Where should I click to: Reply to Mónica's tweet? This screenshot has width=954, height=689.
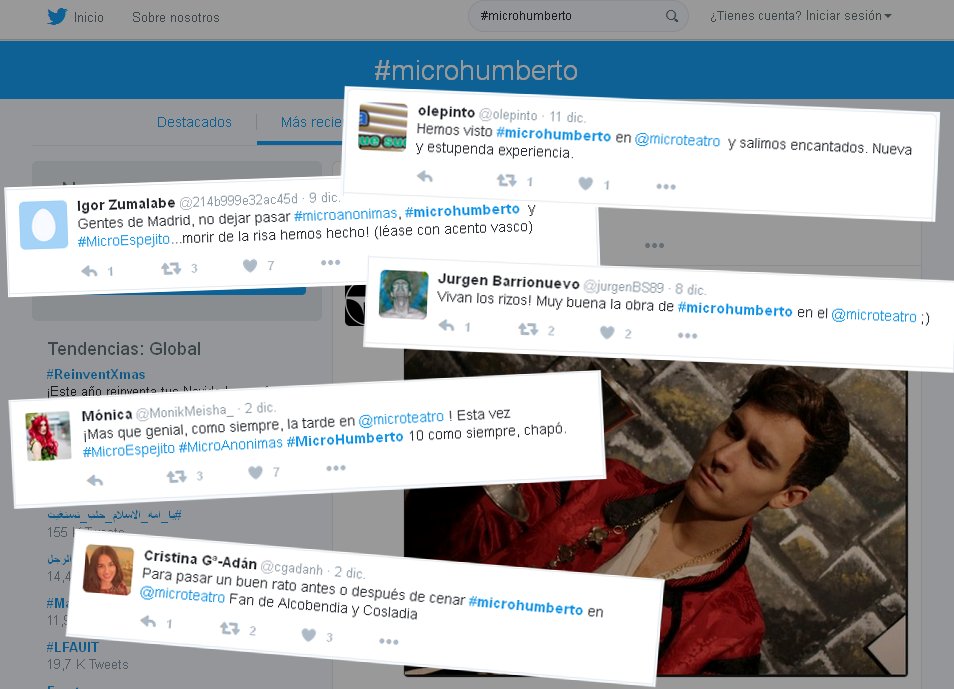click(95, 480)
